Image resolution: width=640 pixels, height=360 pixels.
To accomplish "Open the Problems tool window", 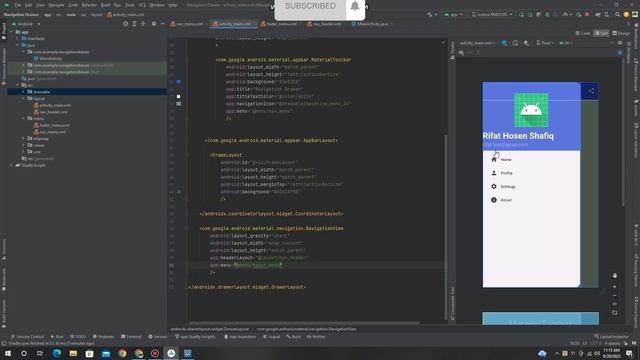I will click(x=103, y=337).
